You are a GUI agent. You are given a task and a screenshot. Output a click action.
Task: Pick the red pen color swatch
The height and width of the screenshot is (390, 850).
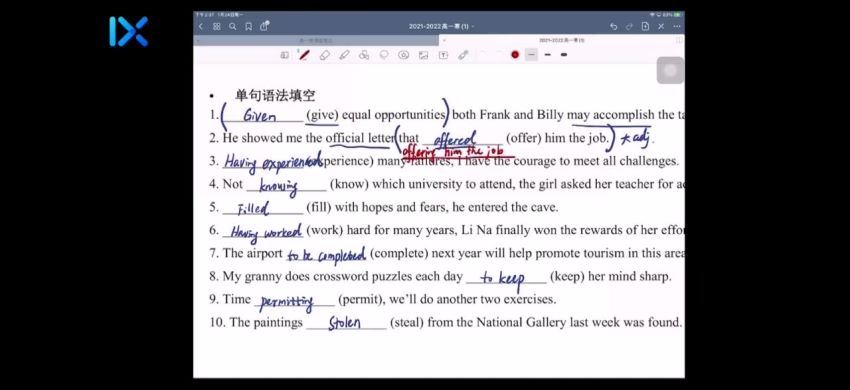coord(515,55)
